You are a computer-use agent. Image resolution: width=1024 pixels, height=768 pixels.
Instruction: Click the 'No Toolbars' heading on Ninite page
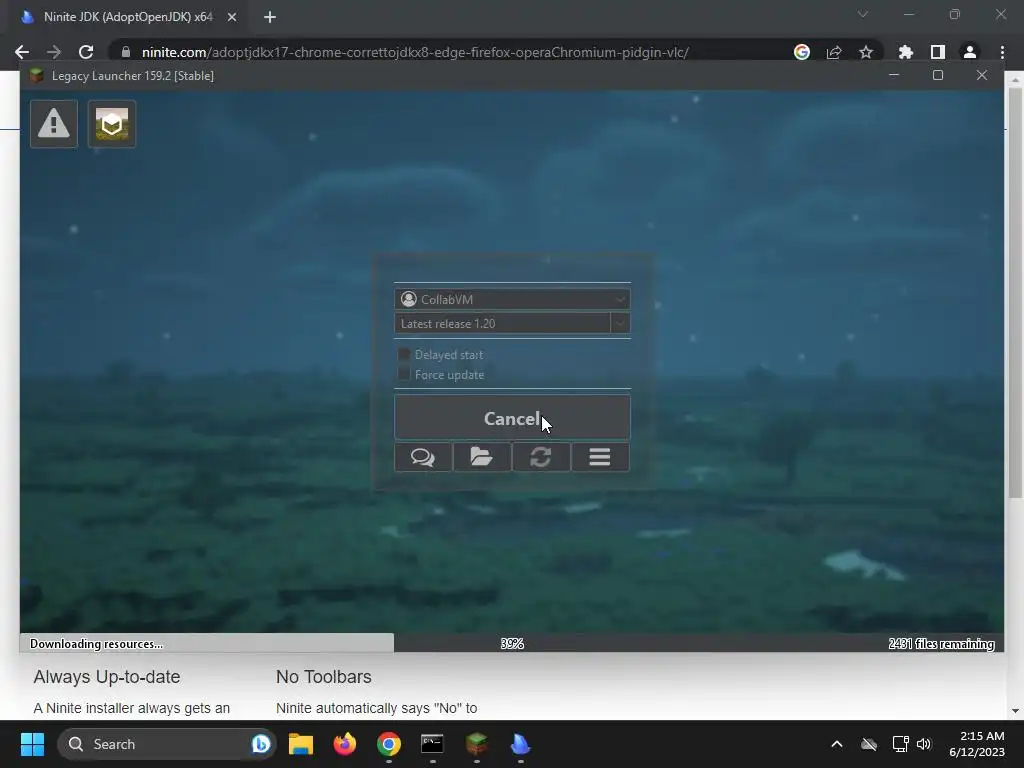(324, 677)
